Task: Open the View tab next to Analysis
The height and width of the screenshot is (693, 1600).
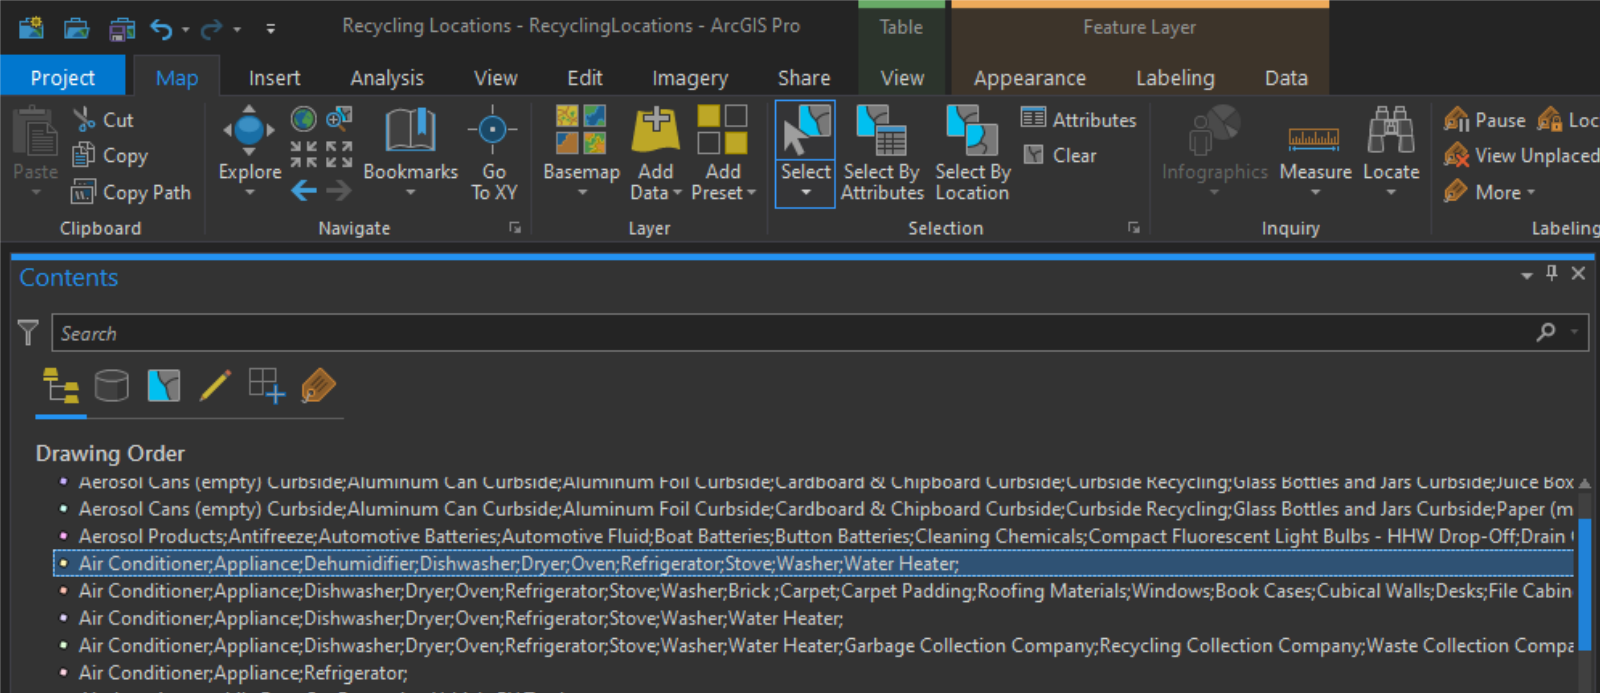Action: click(495, 77)
